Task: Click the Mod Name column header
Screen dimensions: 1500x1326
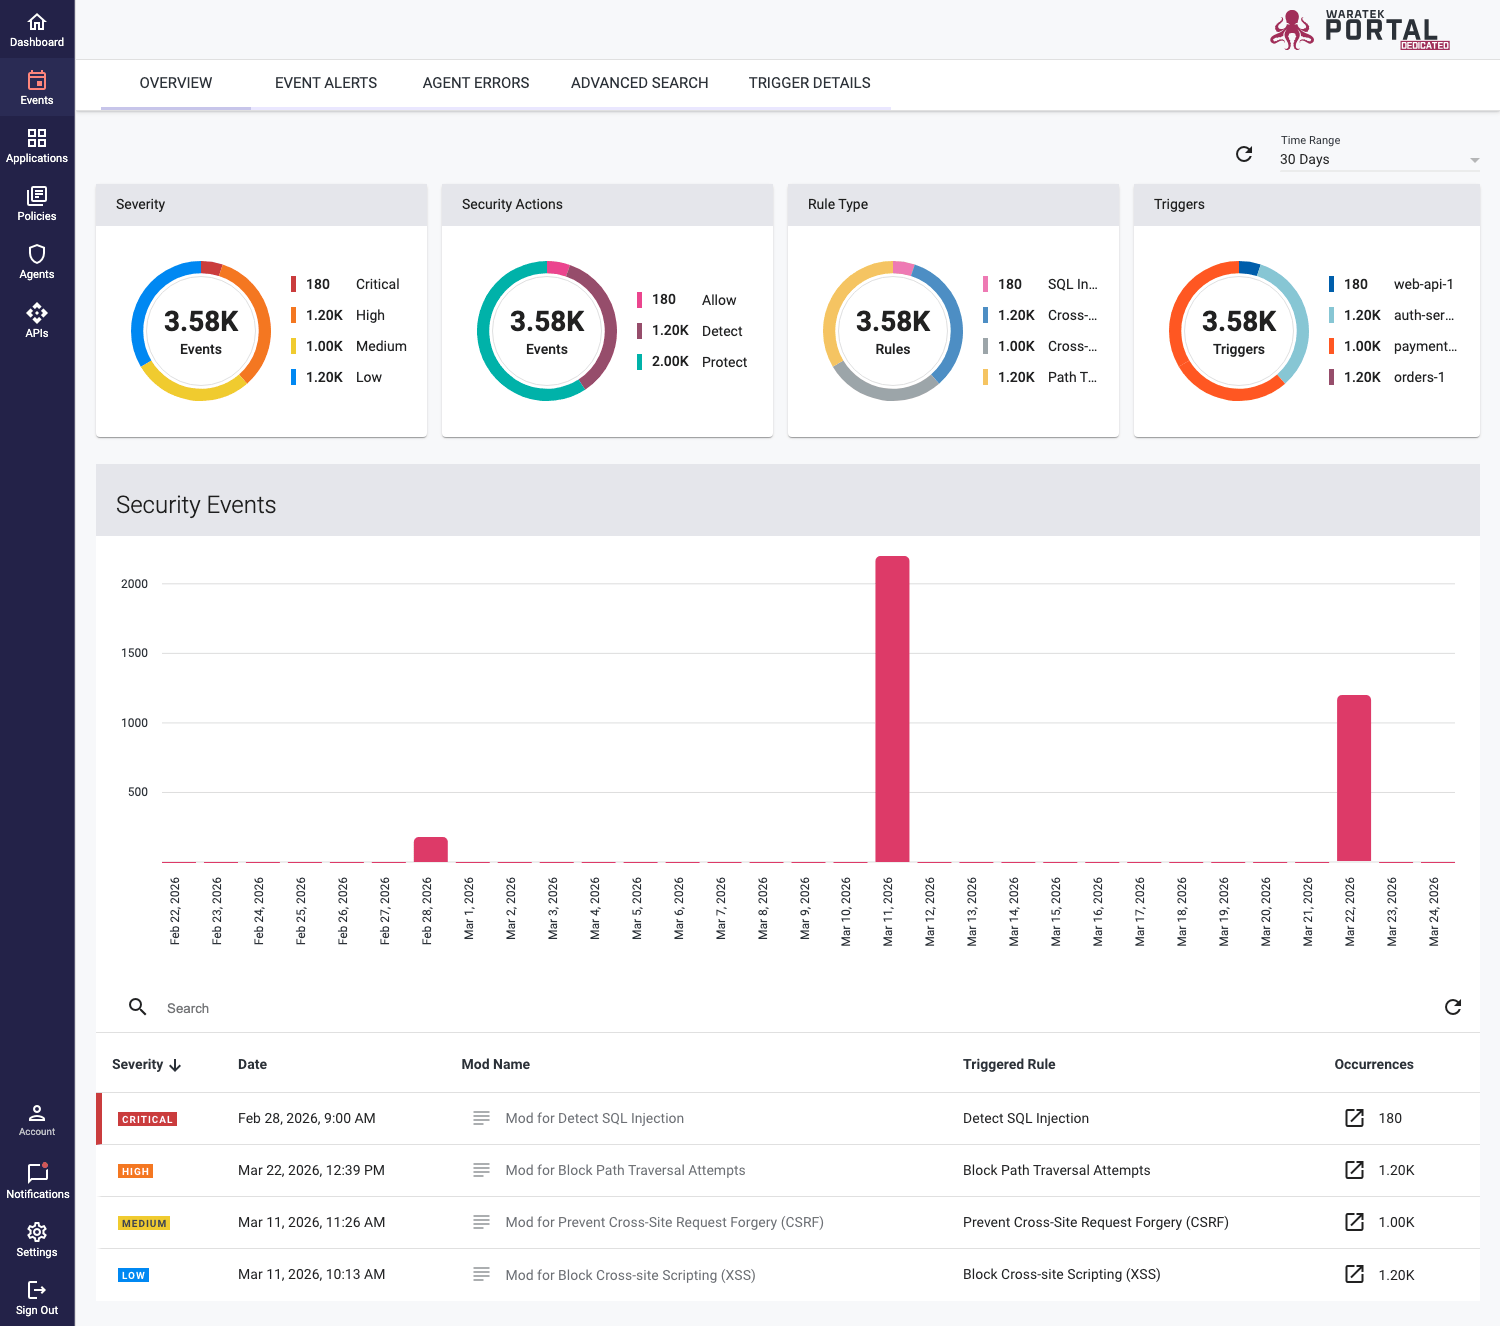Action: pyautogui.click(x=496, y=1064)
